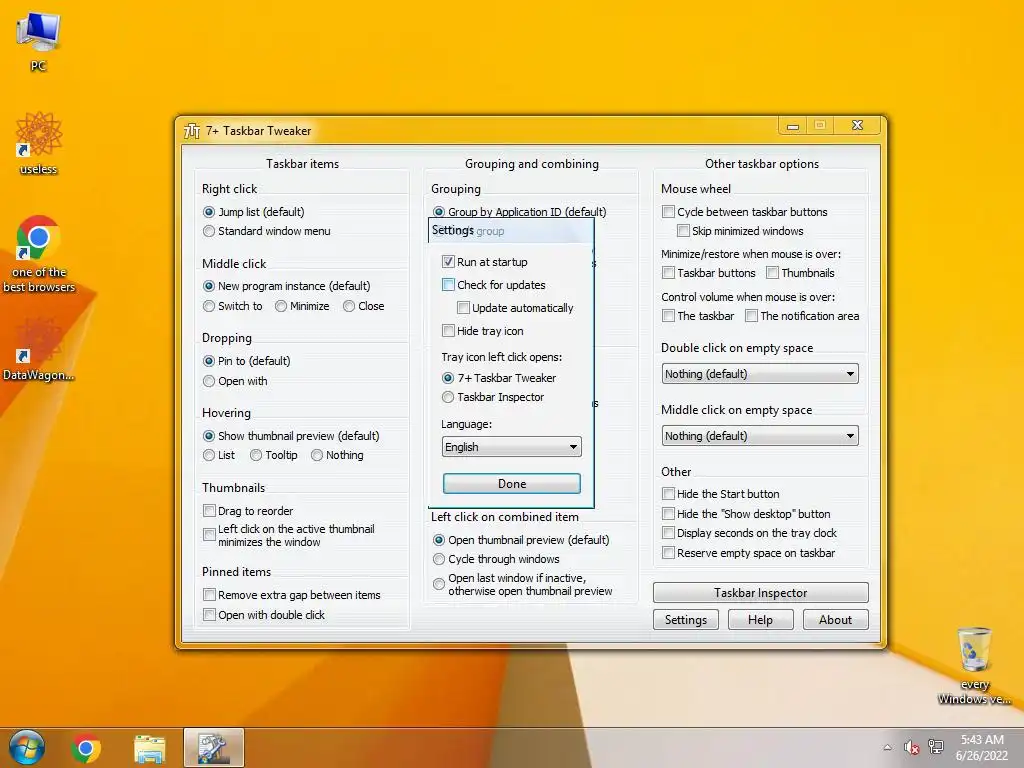Select the DataWagon desktop shortcut
This screenshot has height=768, width=1024.
[39, 349]
